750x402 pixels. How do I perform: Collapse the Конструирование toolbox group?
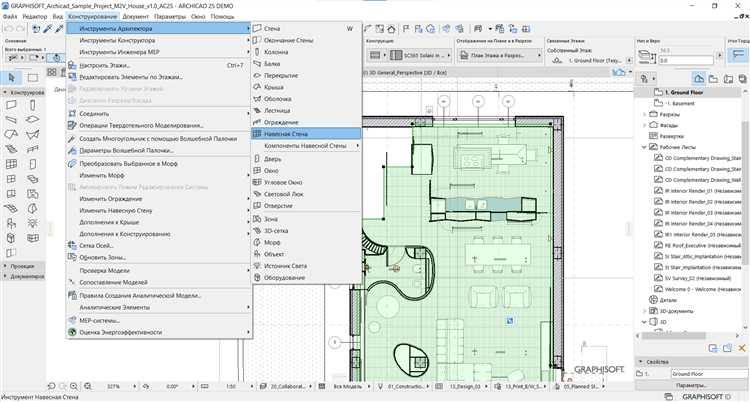tap(5, 92)
